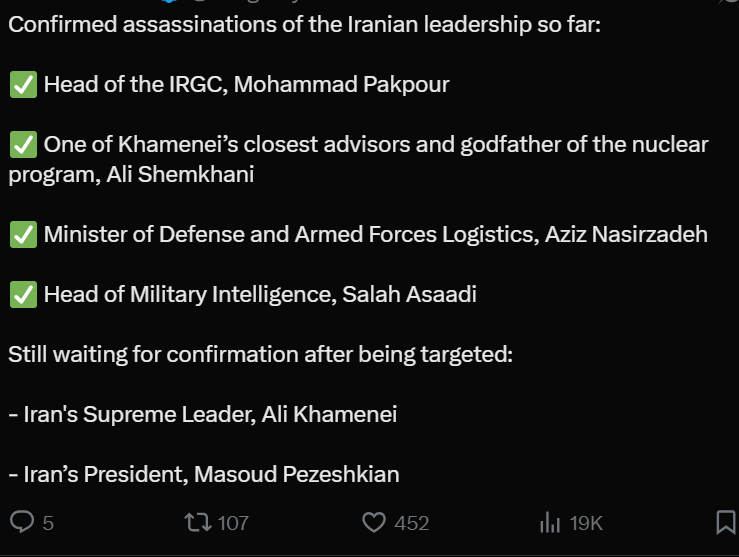Click the repost arrows icon
739x557 pixels.
(x=197, y=522)
